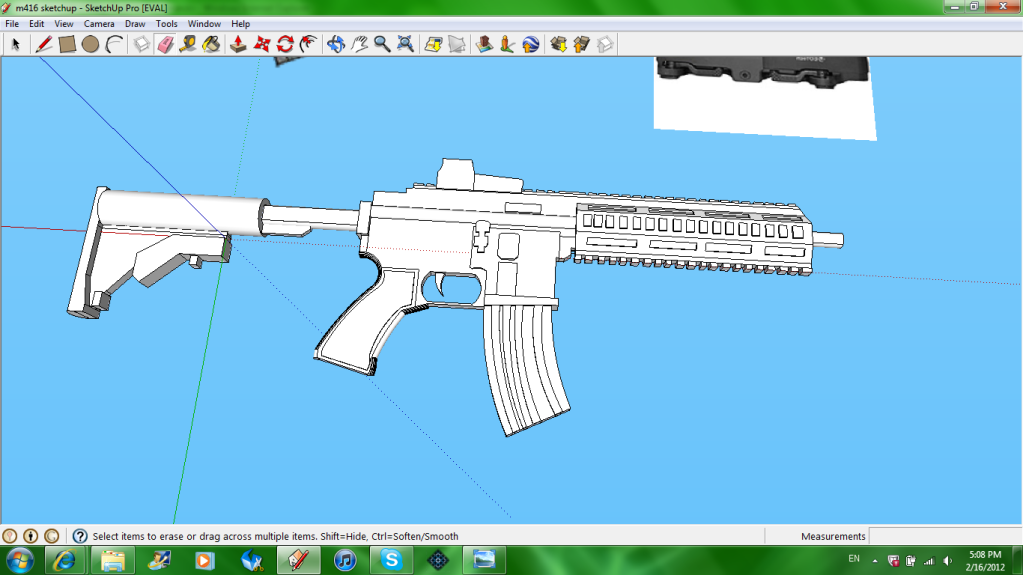Select the arrow Select tool
This screenshot has height=575, width=1023.
pyautogui.click(x=16, y=44)
